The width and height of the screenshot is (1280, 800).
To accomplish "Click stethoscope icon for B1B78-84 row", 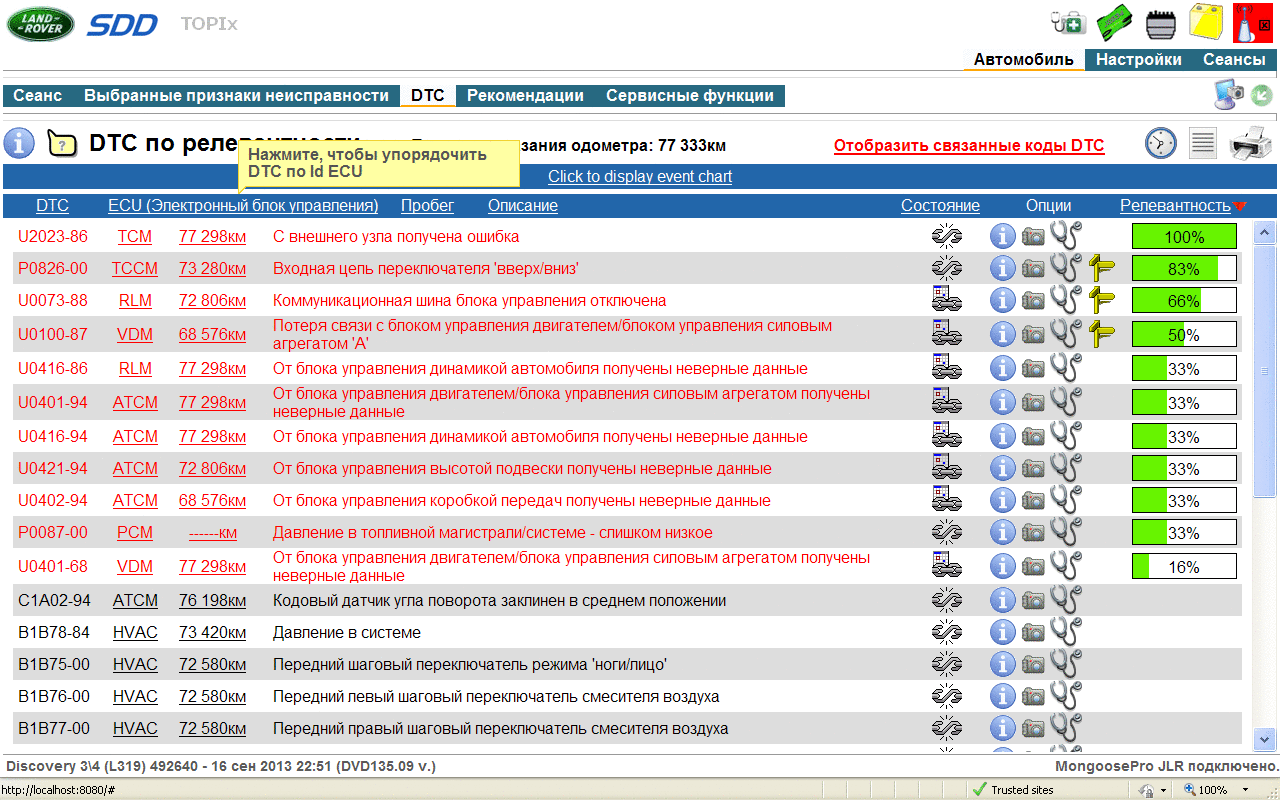I will pos(1066,632).
